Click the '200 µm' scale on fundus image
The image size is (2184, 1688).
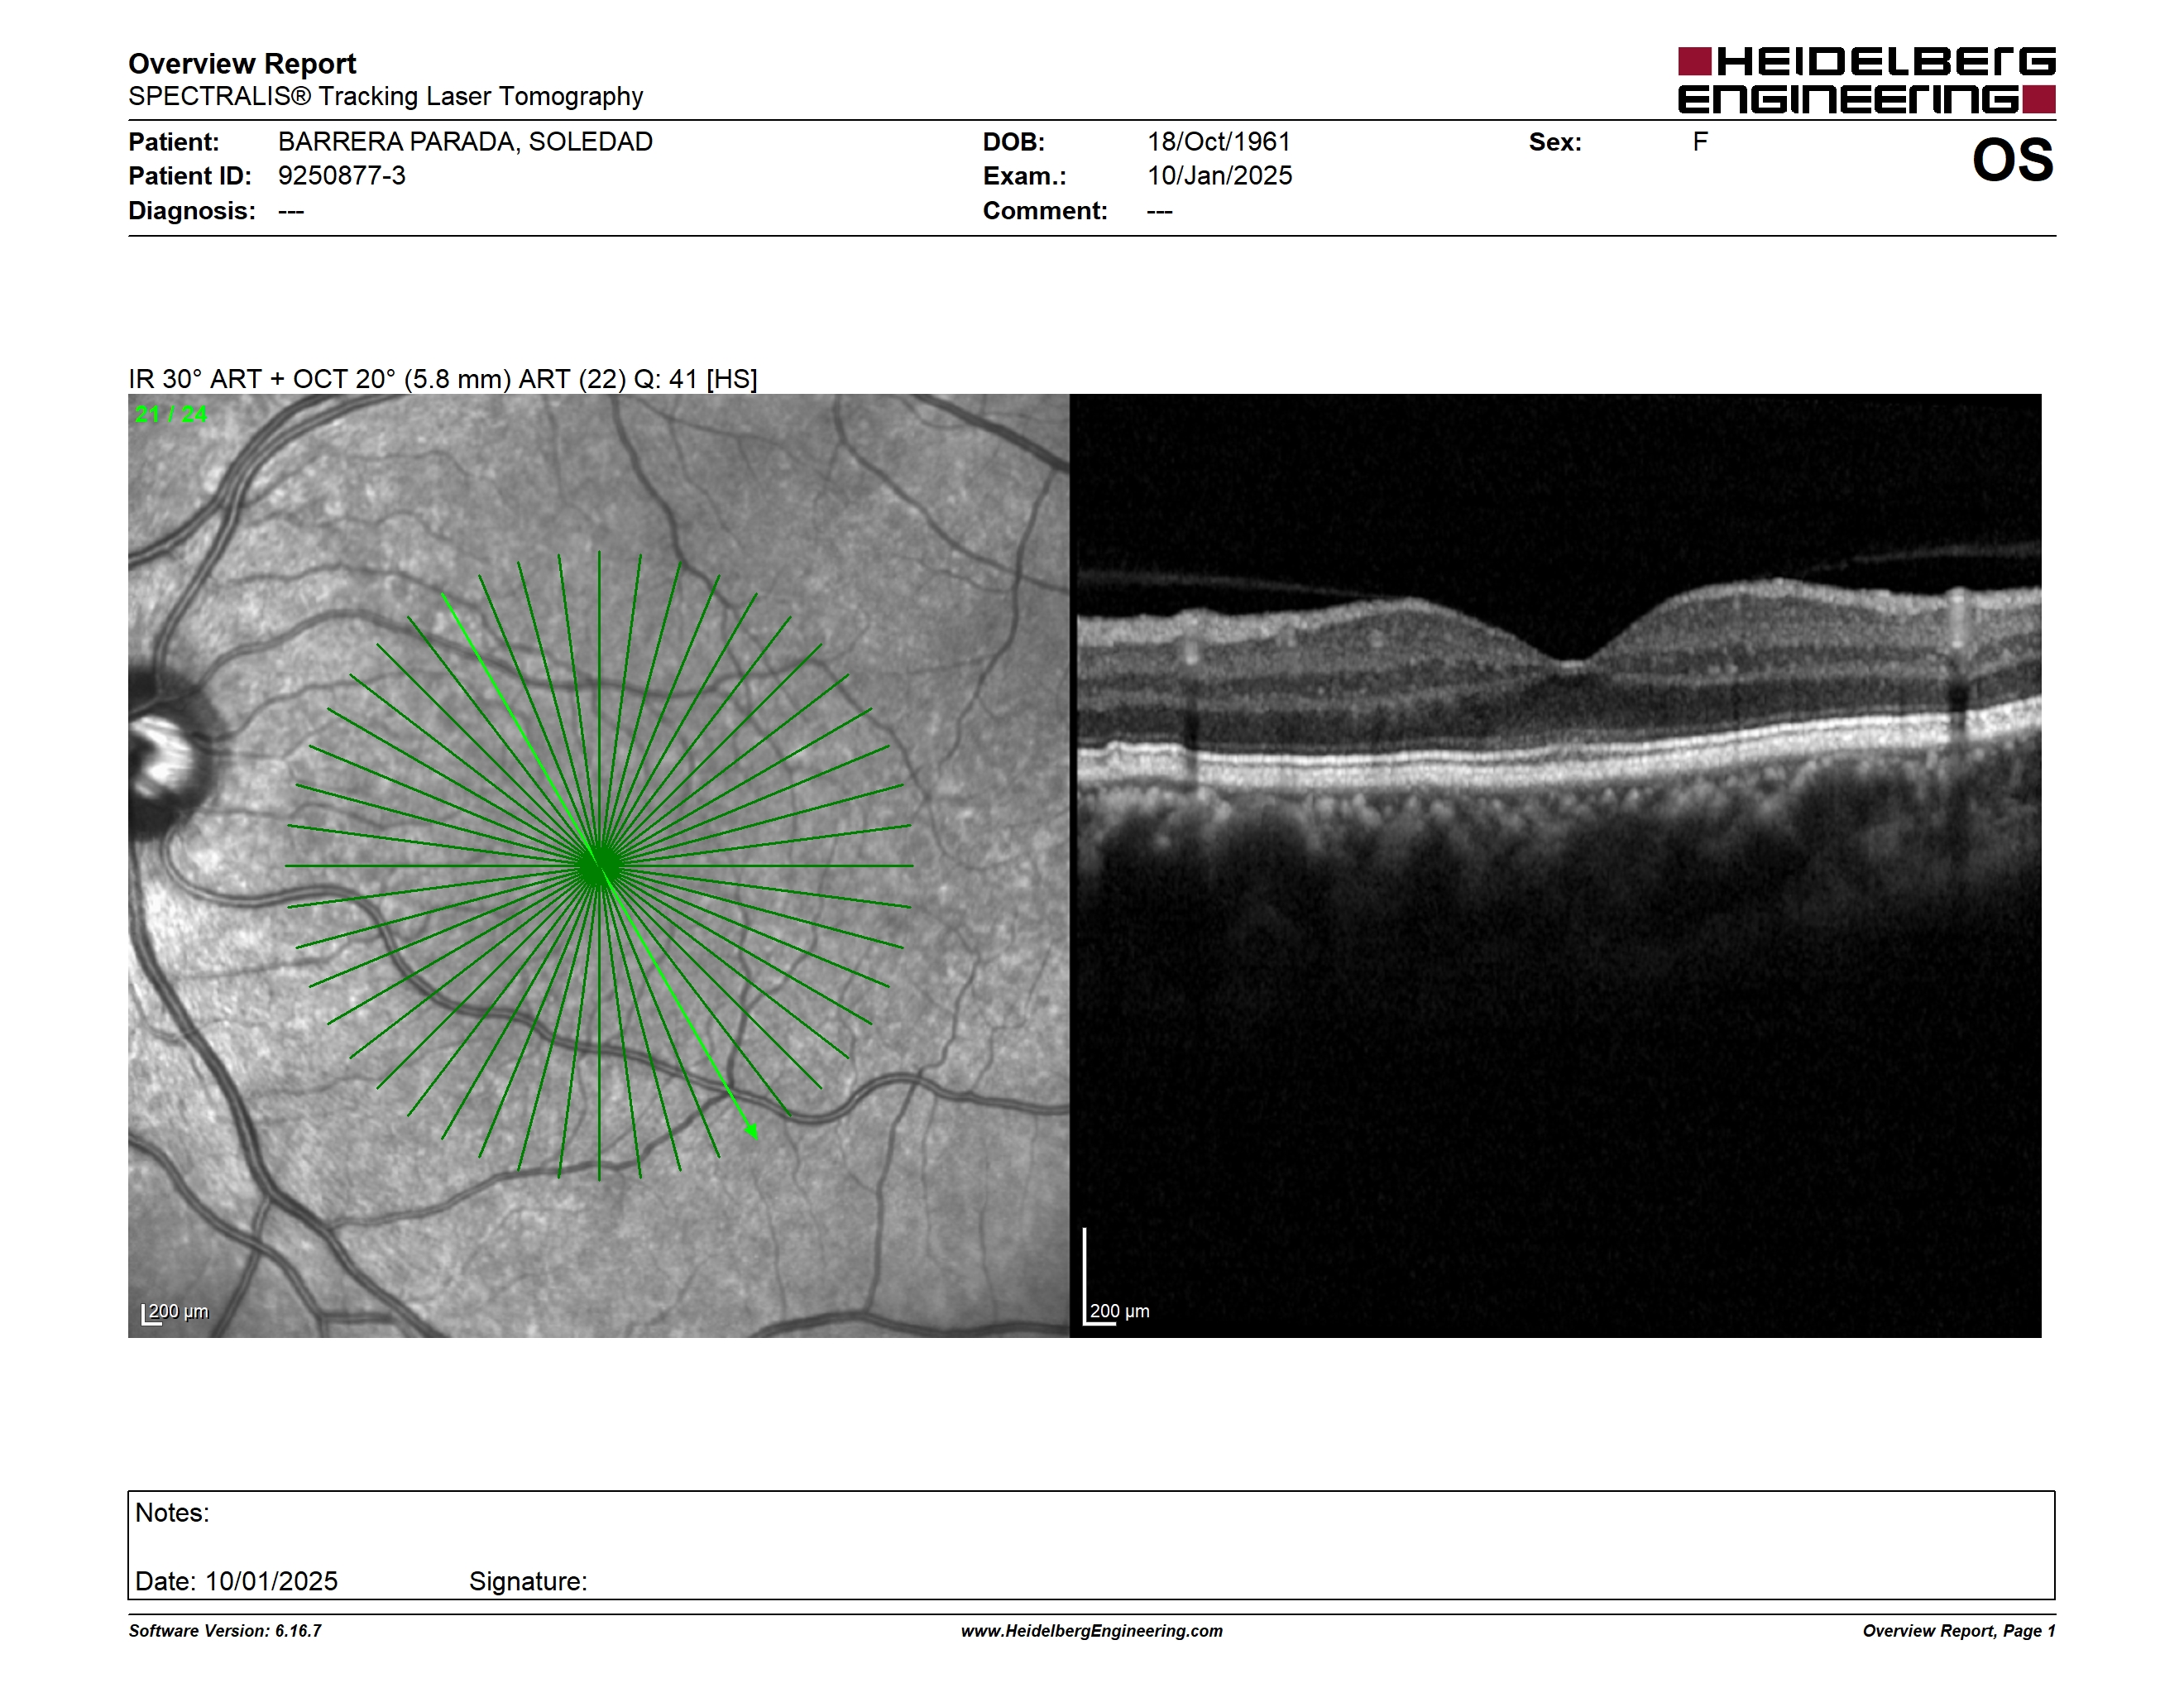click(x=176, y=1312)
